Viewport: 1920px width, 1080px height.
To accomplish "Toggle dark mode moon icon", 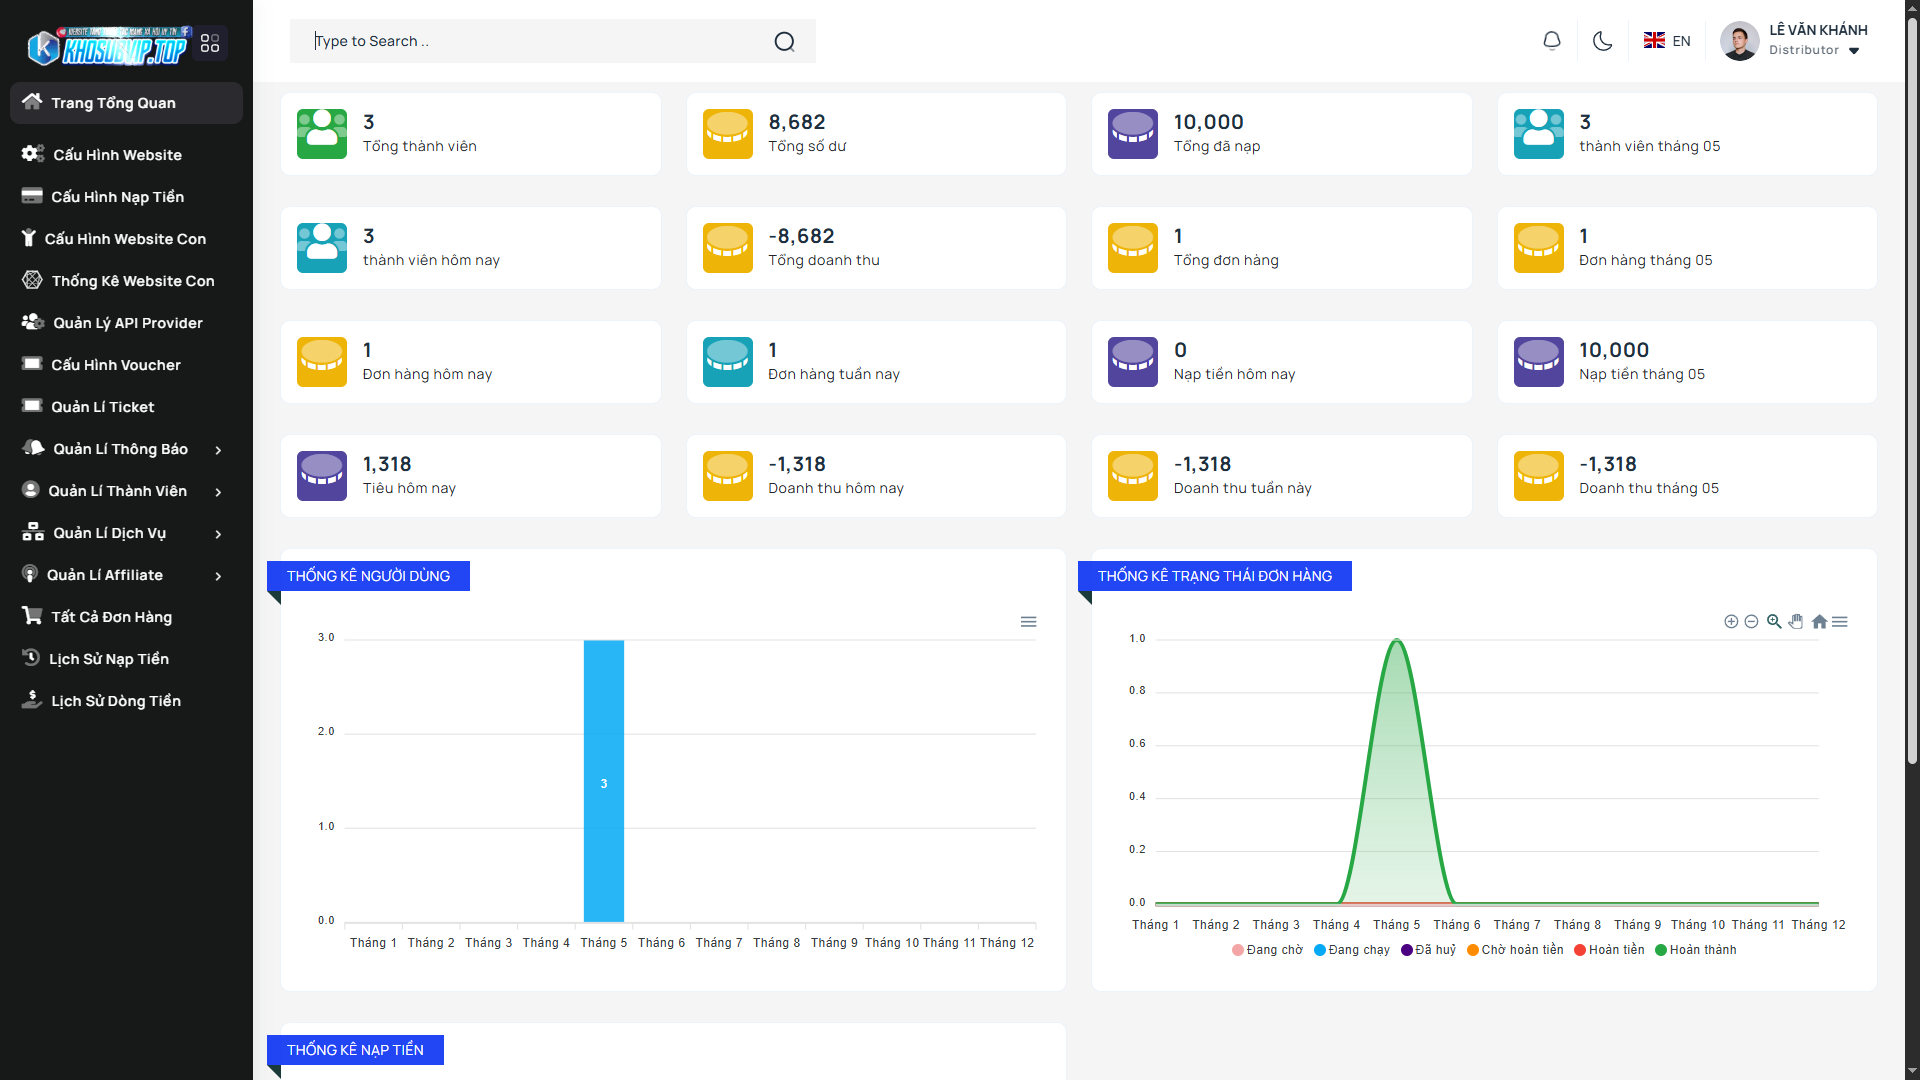I will (x=1602, y=41).
